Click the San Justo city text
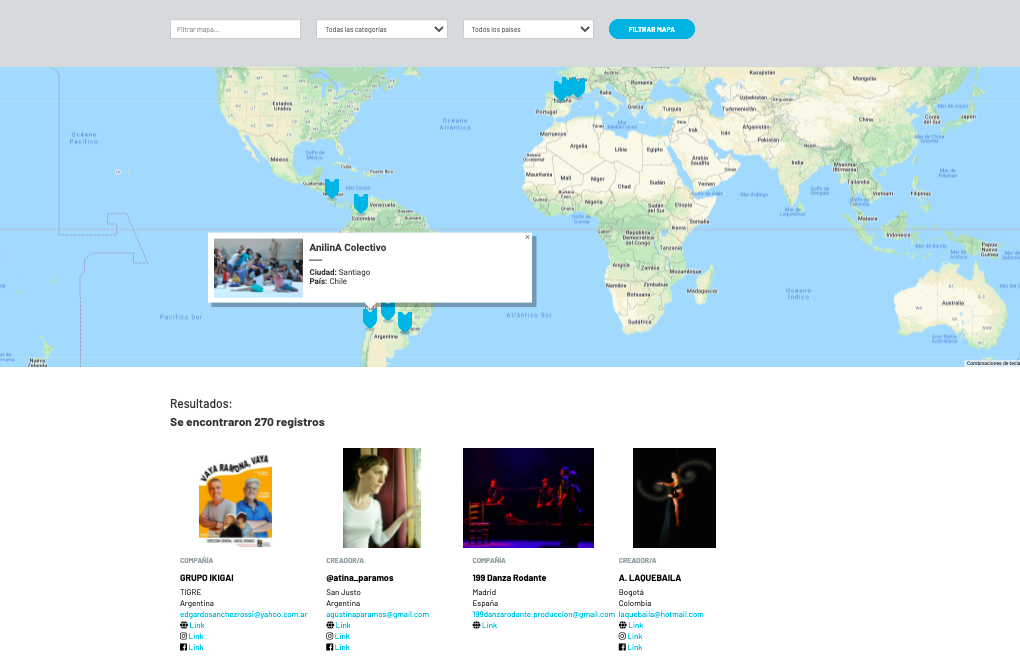 pyautogui.click(x=343, y=592)
